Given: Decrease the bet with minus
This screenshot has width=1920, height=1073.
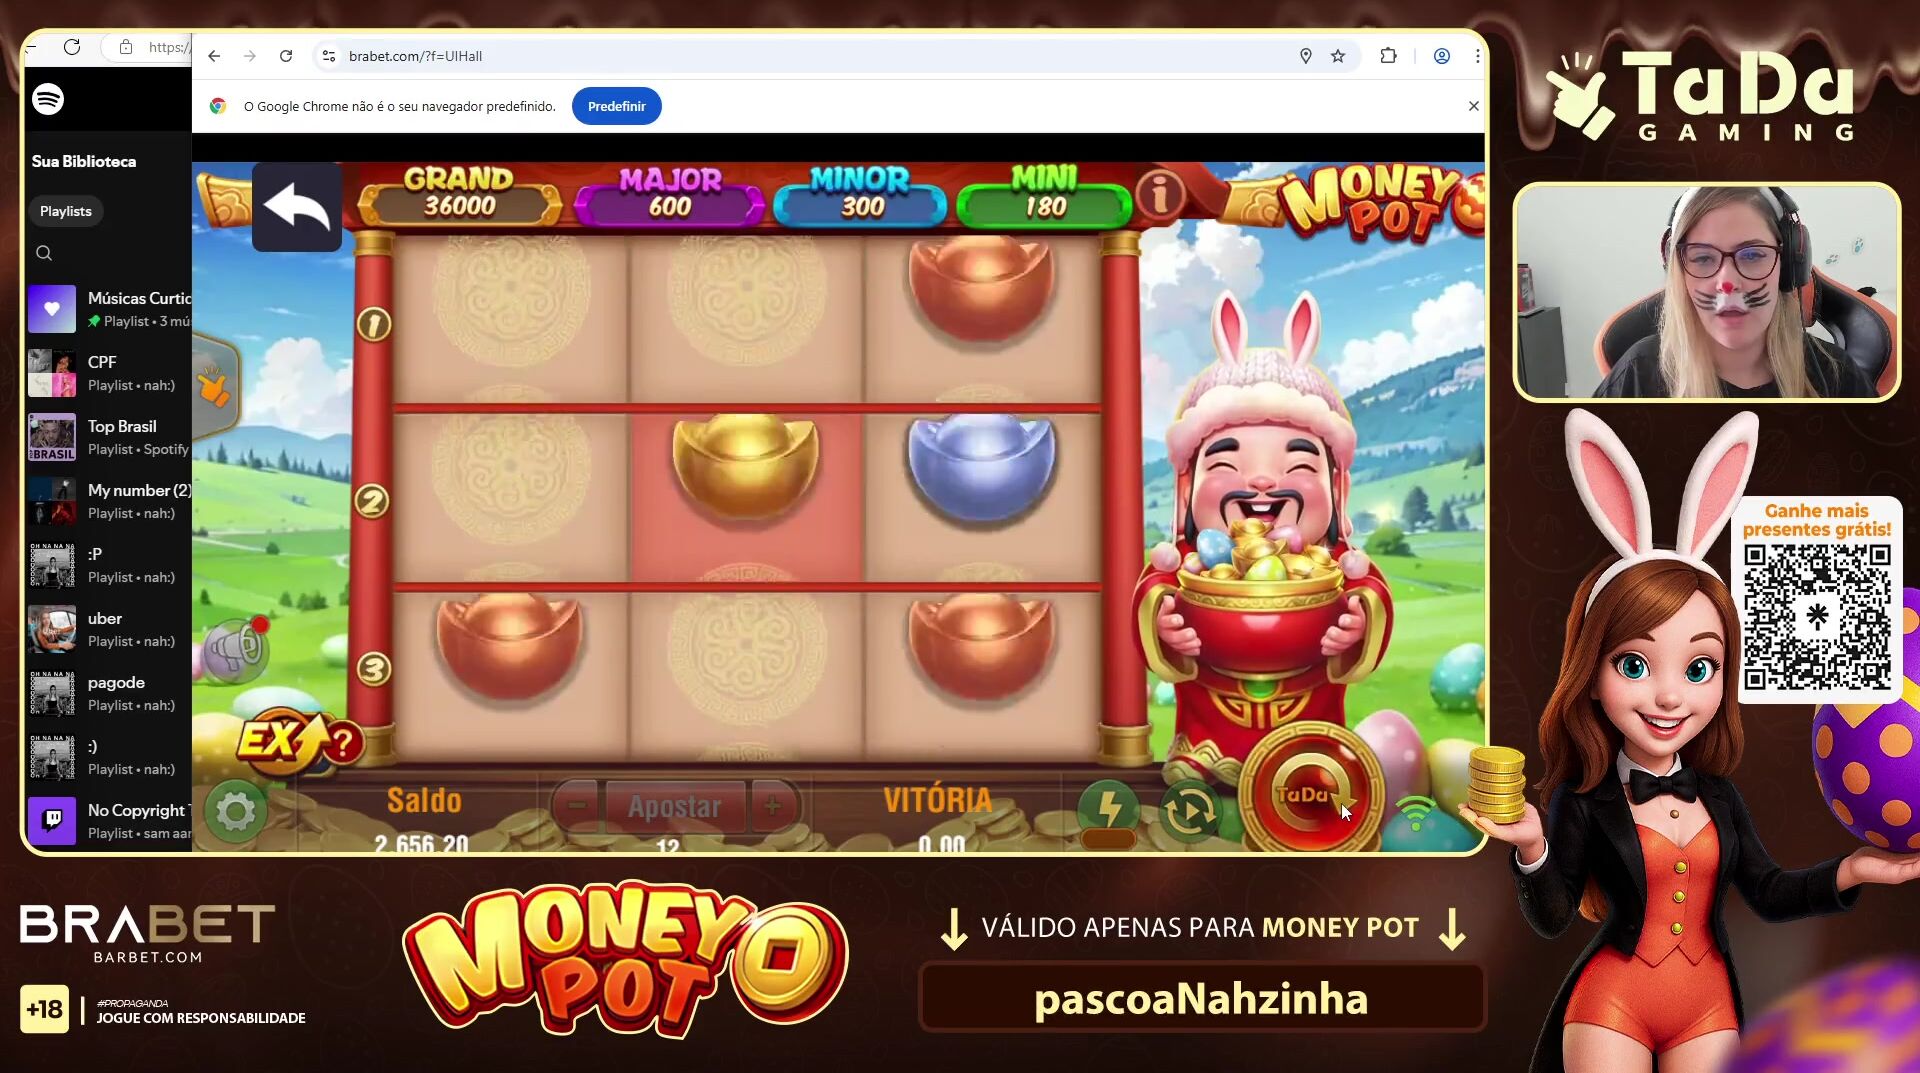Looking at the screenshot, I should pyautogui.click(x=577, y=806).
